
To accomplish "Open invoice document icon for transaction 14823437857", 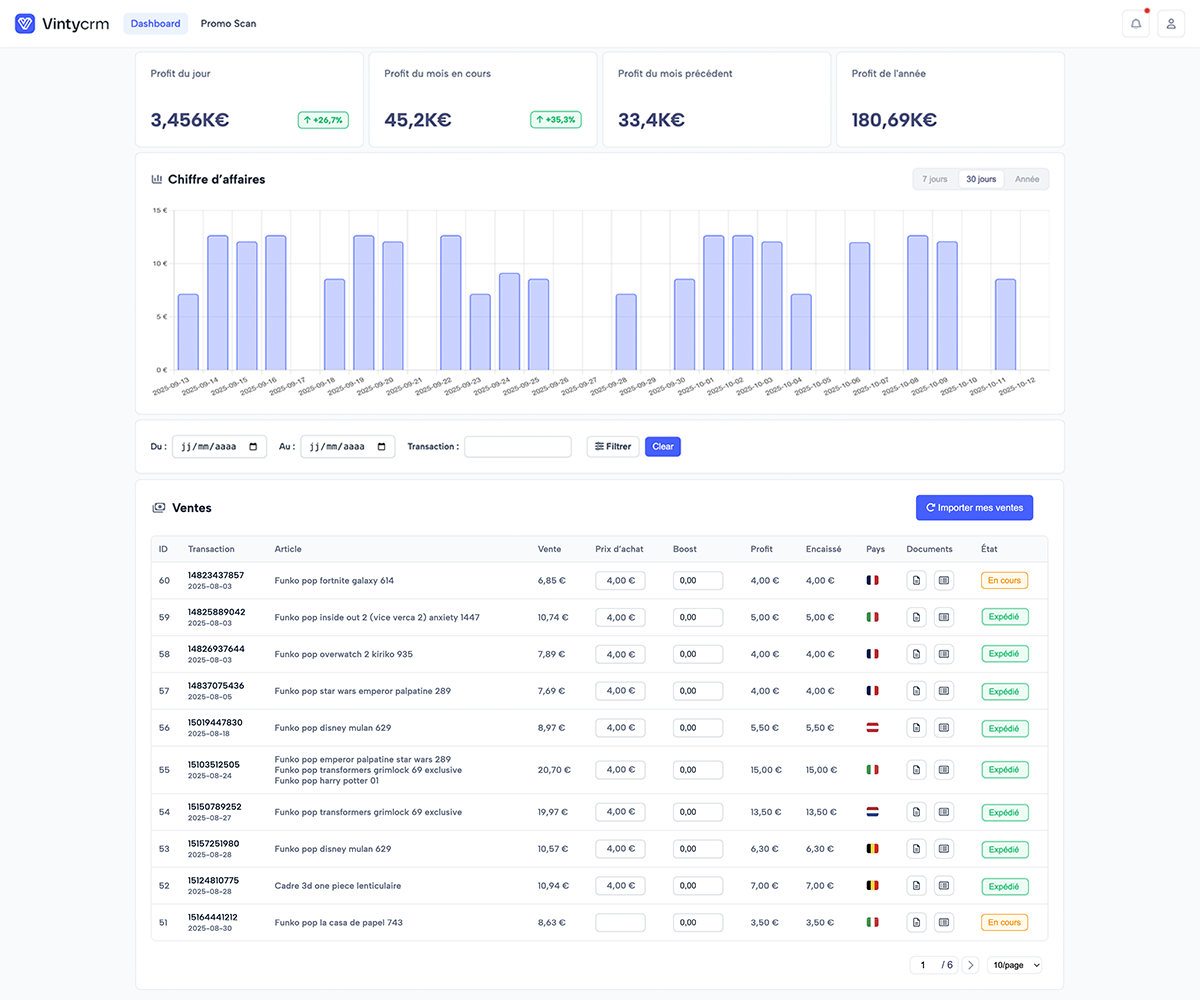I will tap(916, 580).
